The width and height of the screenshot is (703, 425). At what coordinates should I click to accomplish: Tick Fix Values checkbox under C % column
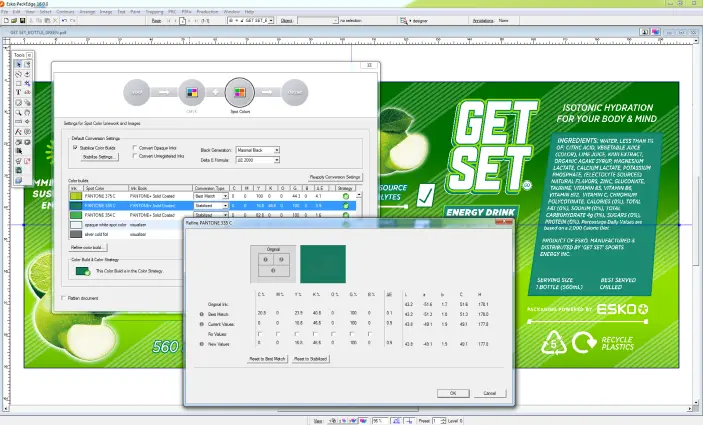(260, 334)
